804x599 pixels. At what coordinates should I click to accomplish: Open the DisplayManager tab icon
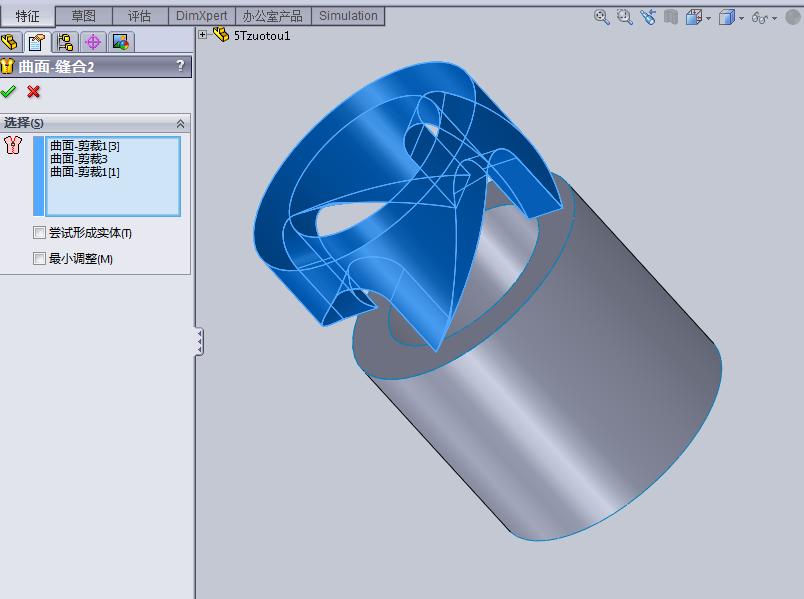coord(121,42)
